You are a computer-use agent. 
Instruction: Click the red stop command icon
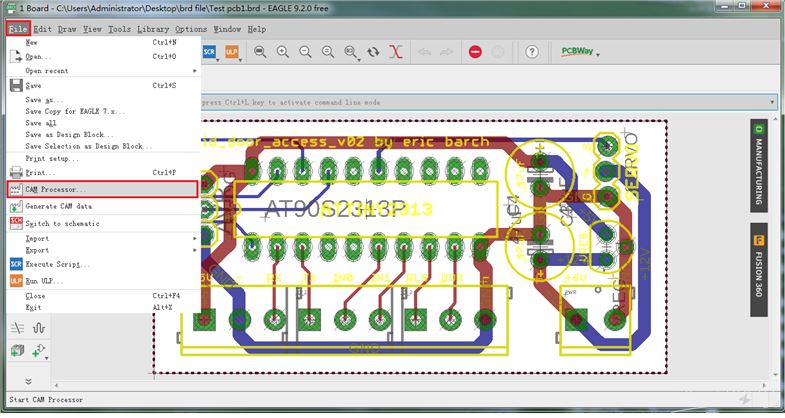pos(475,51)
